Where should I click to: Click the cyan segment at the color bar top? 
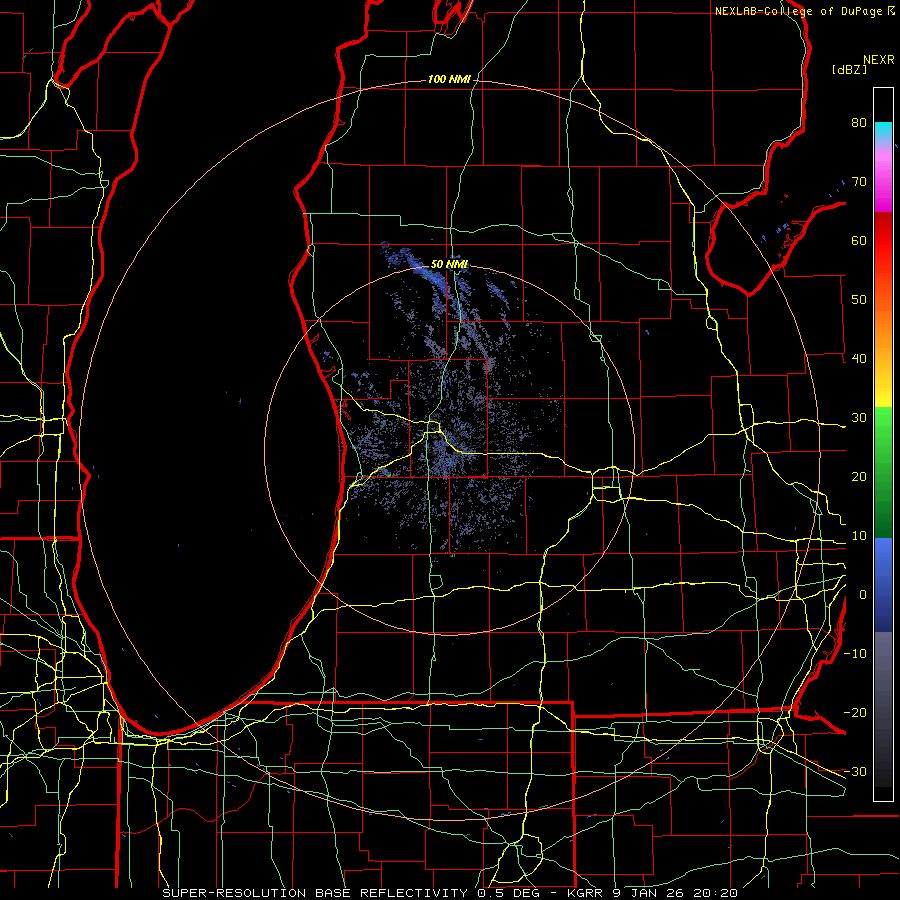pyautogui.click(x=883, y=131)
